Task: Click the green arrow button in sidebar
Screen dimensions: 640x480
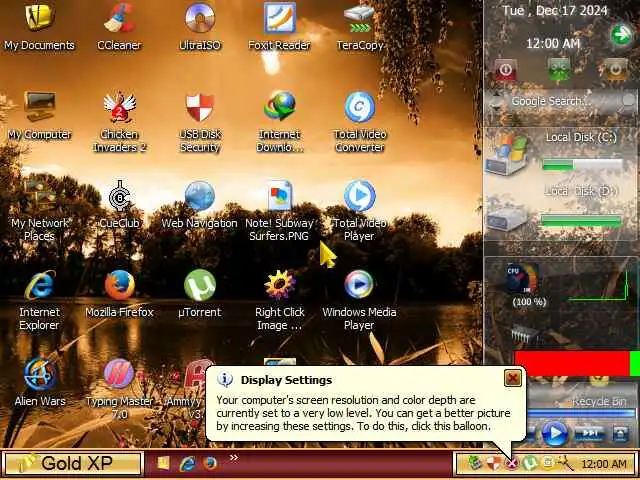Action: tap(622, 35)
